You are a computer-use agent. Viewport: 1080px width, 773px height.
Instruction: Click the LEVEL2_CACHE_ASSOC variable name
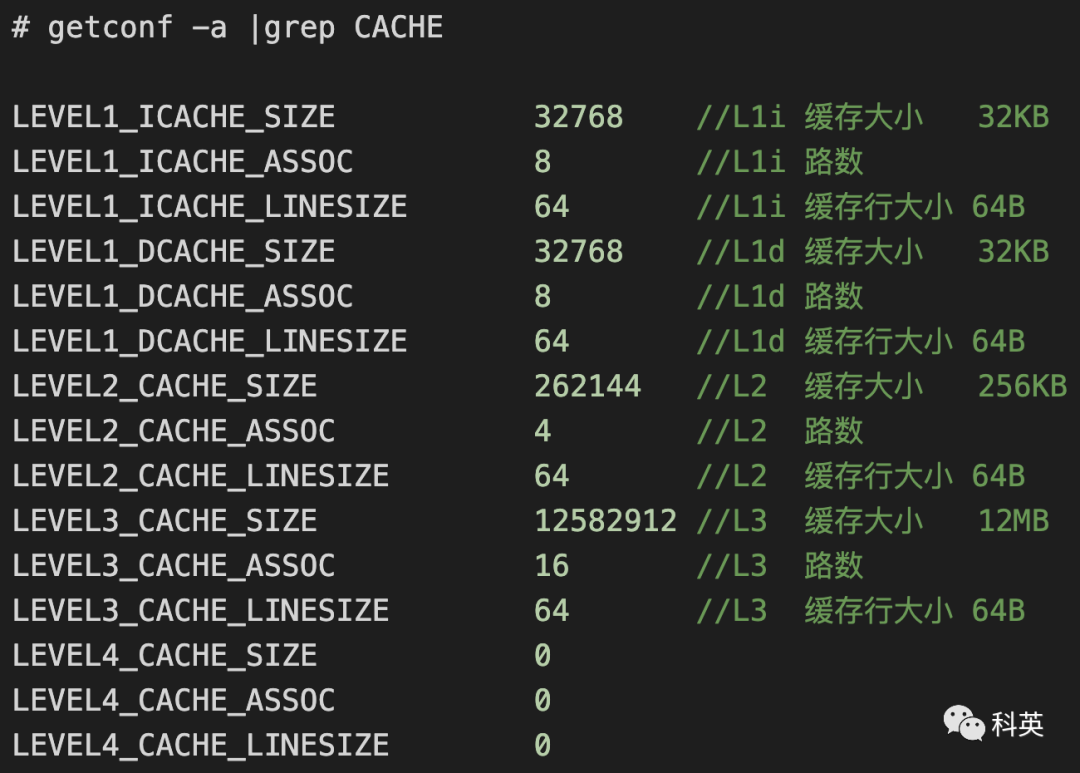click(173, 431)
